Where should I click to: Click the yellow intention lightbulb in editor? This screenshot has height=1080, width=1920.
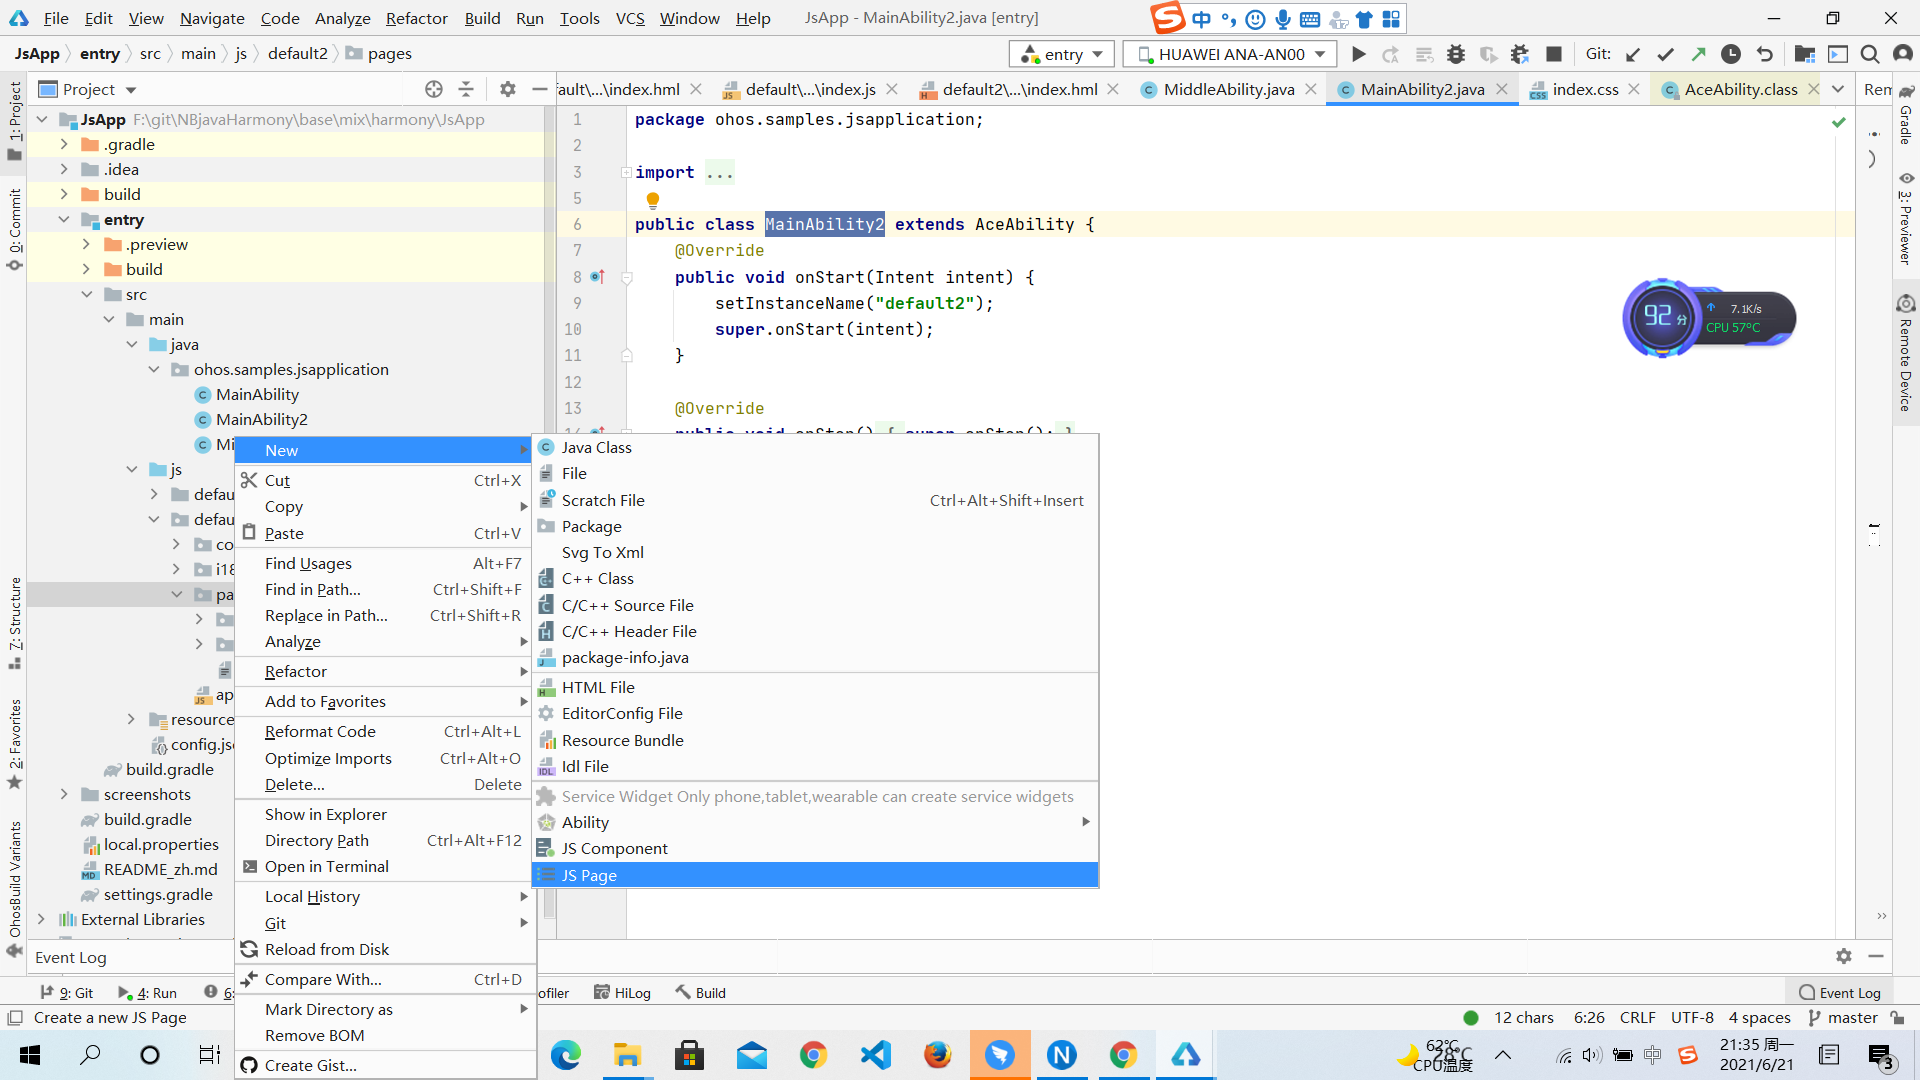tap(652, 199)
